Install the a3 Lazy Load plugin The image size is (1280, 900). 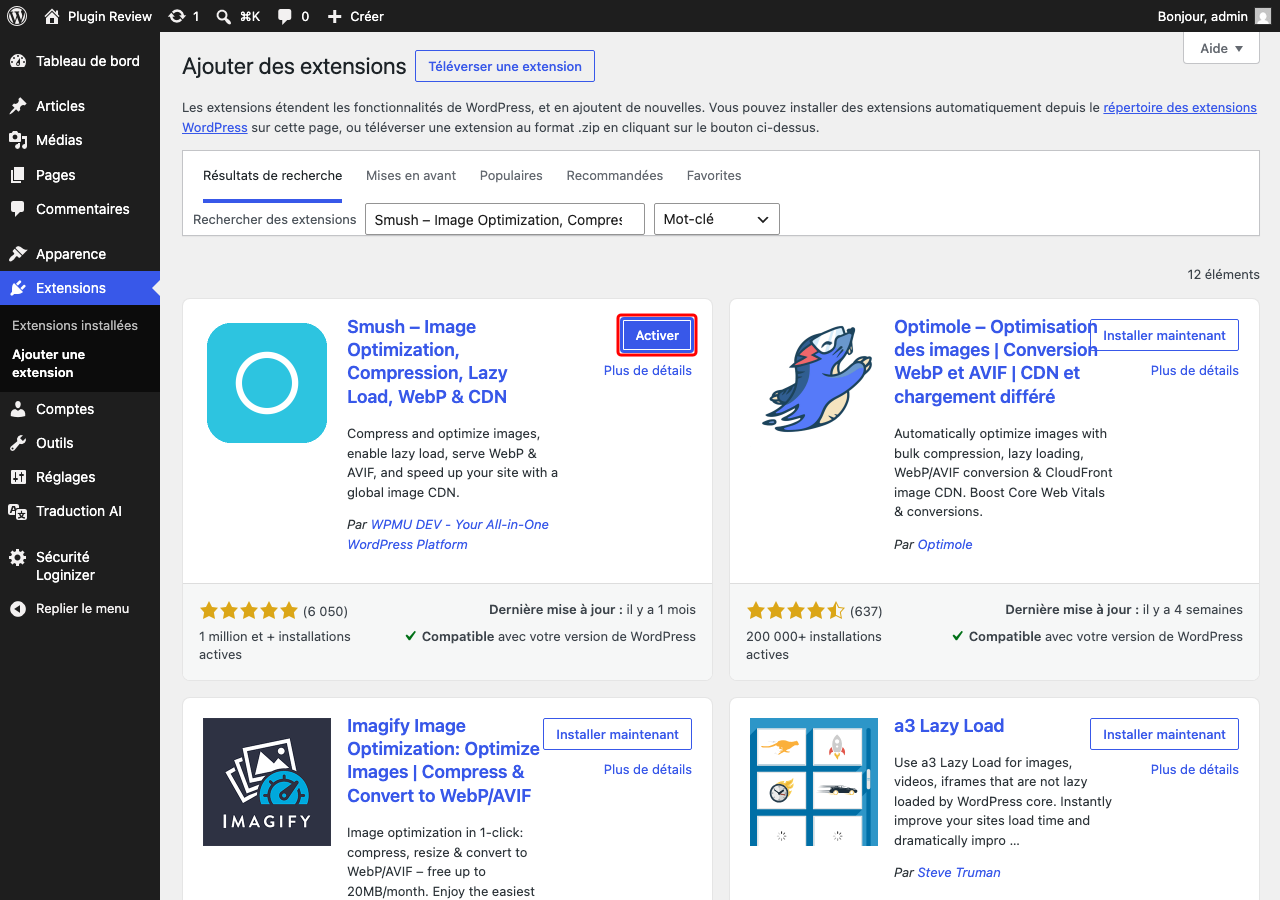pyautogui.click(x=1164, y=734)
